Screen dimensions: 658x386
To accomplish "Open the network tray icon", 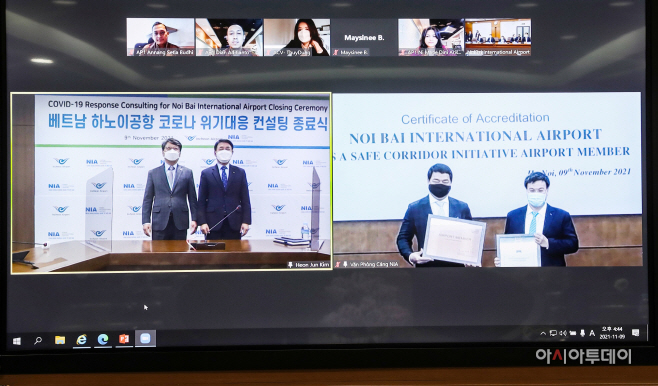I will coord(553,333).
